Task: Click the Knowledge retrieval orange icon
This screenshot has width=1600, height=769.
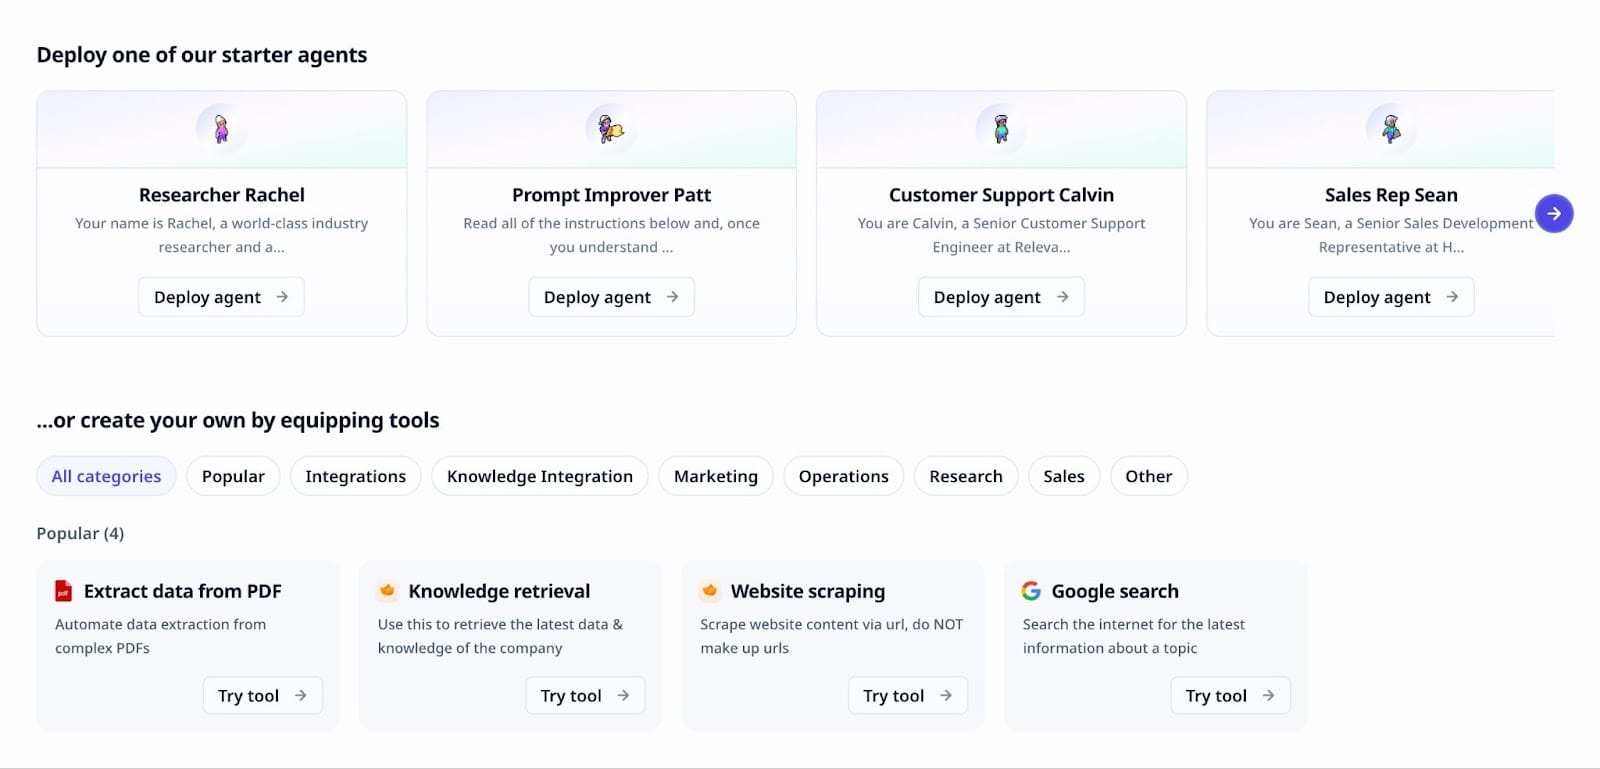Action: (387, 591)
